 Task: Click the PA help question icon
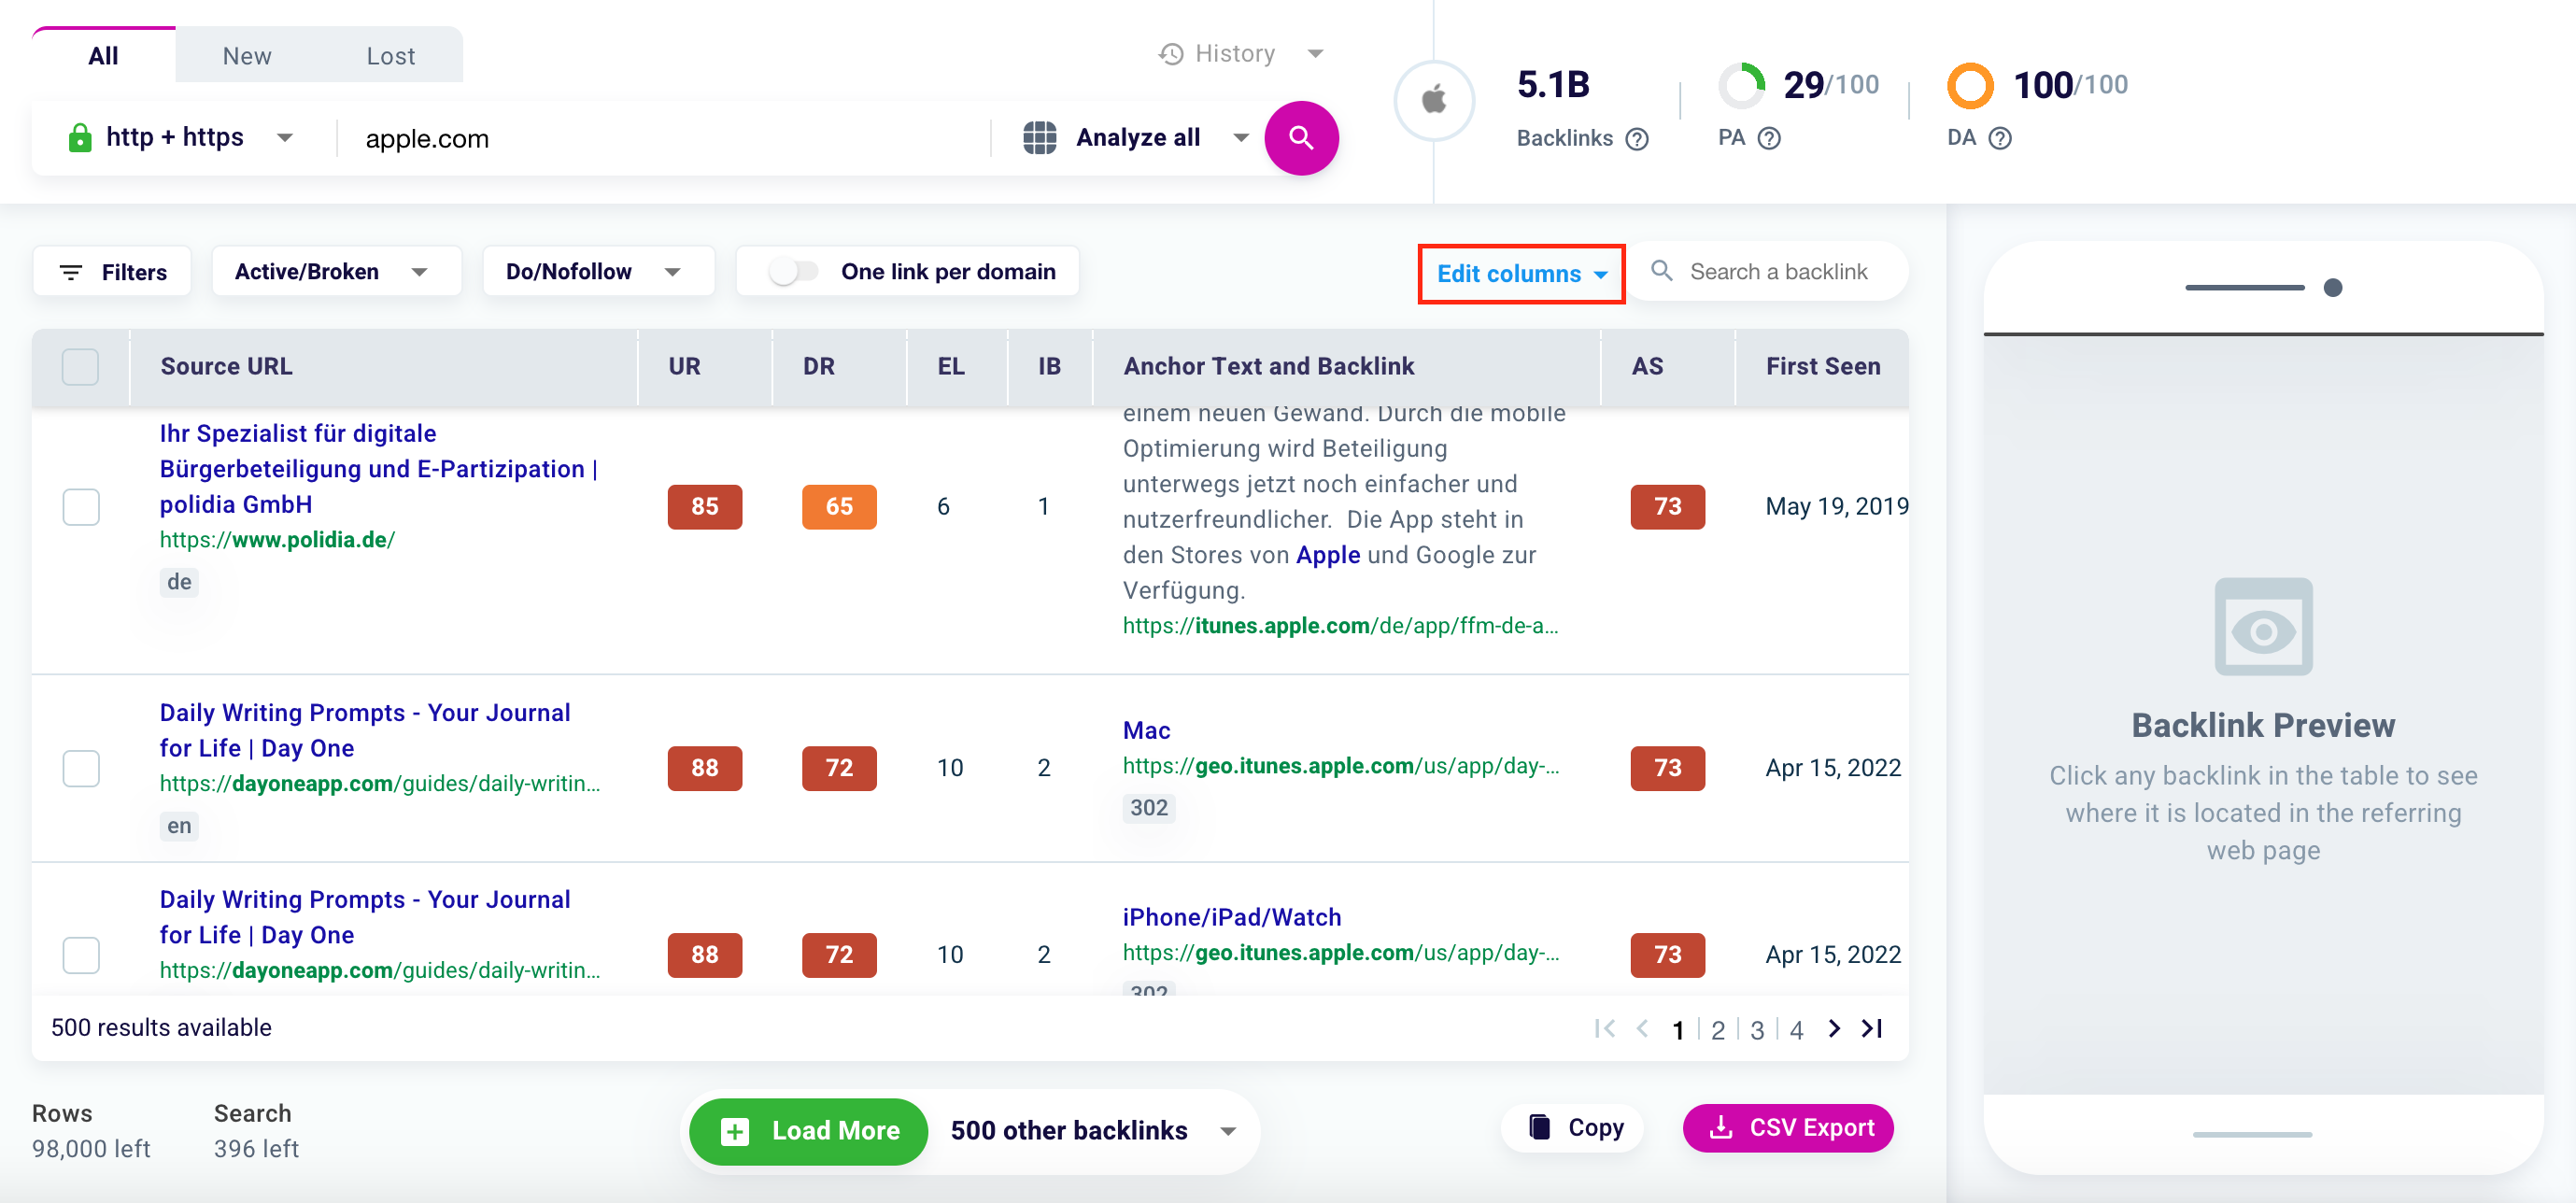1769,138
